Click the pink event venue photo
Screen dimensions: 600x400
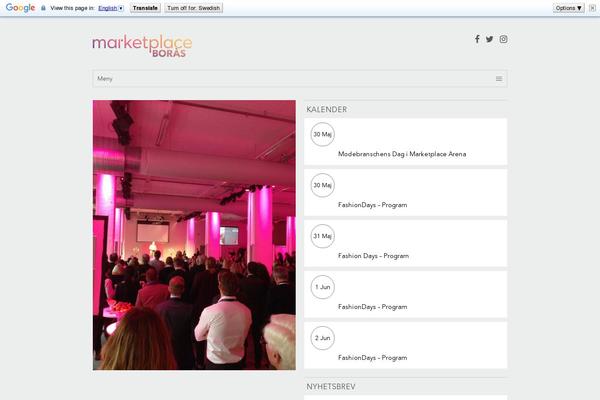pos(194,235)
